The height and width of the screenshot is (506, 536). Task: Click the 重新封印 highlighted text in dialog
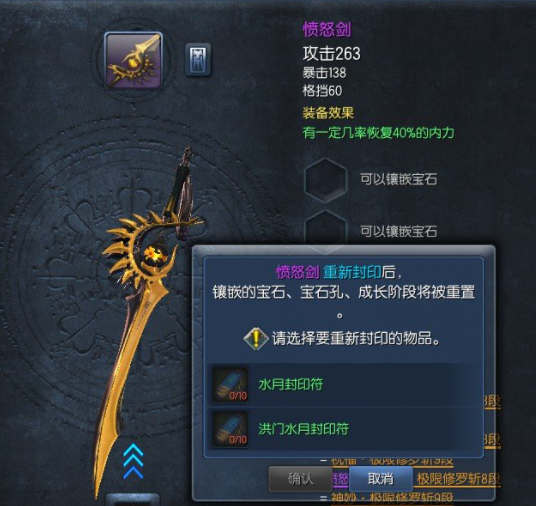tap(352, 272)
